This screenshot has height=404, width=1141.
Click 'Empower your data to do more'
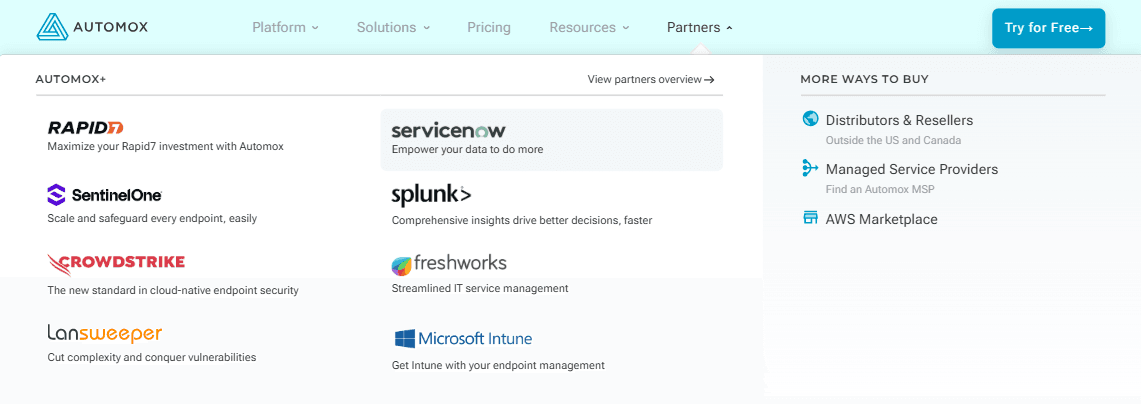(467, 149)
